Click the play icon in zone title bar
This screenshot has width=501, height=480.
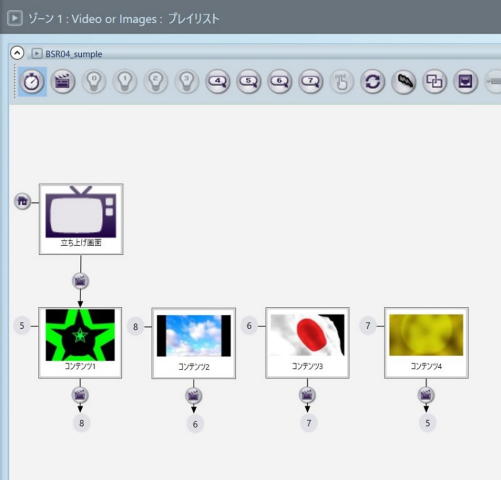(15, 18)
